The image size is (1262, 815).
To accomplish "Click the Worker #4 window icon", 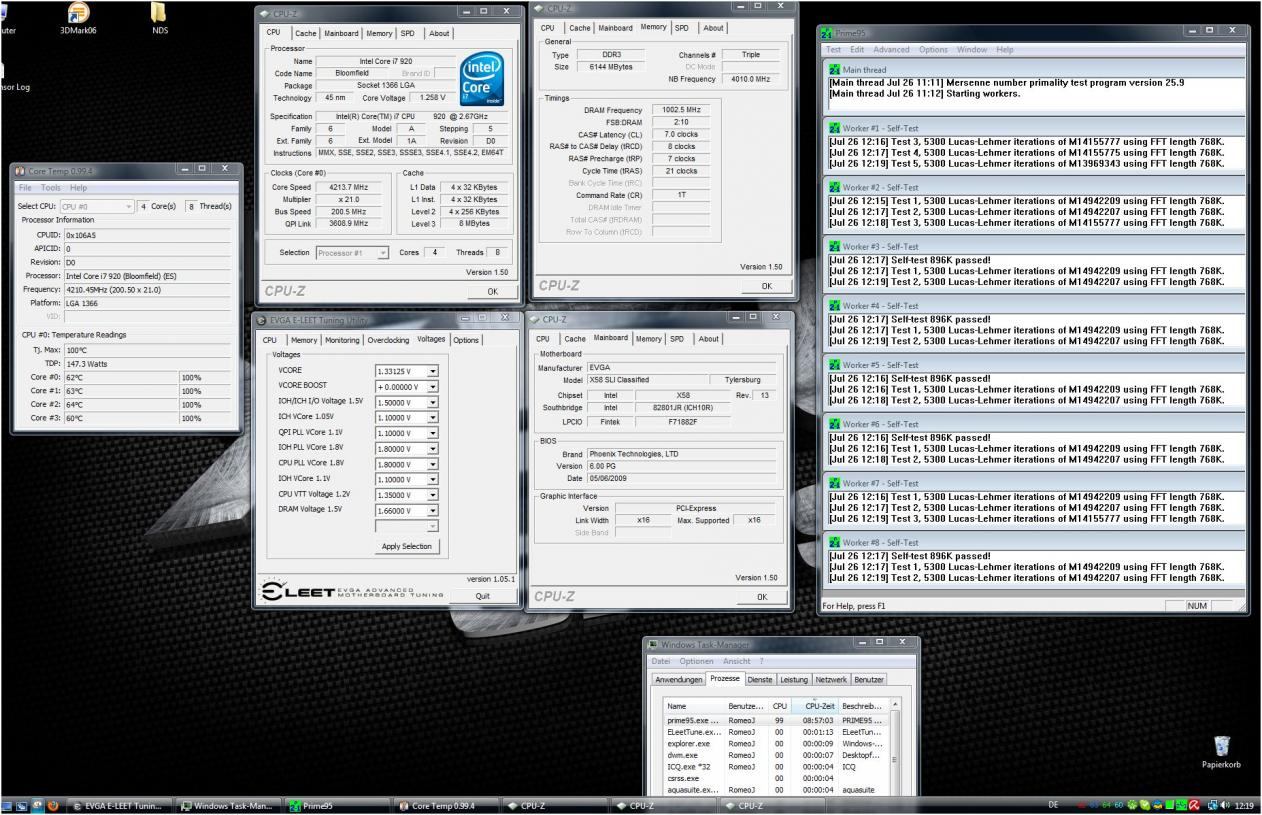I will [x=834, y=306].
